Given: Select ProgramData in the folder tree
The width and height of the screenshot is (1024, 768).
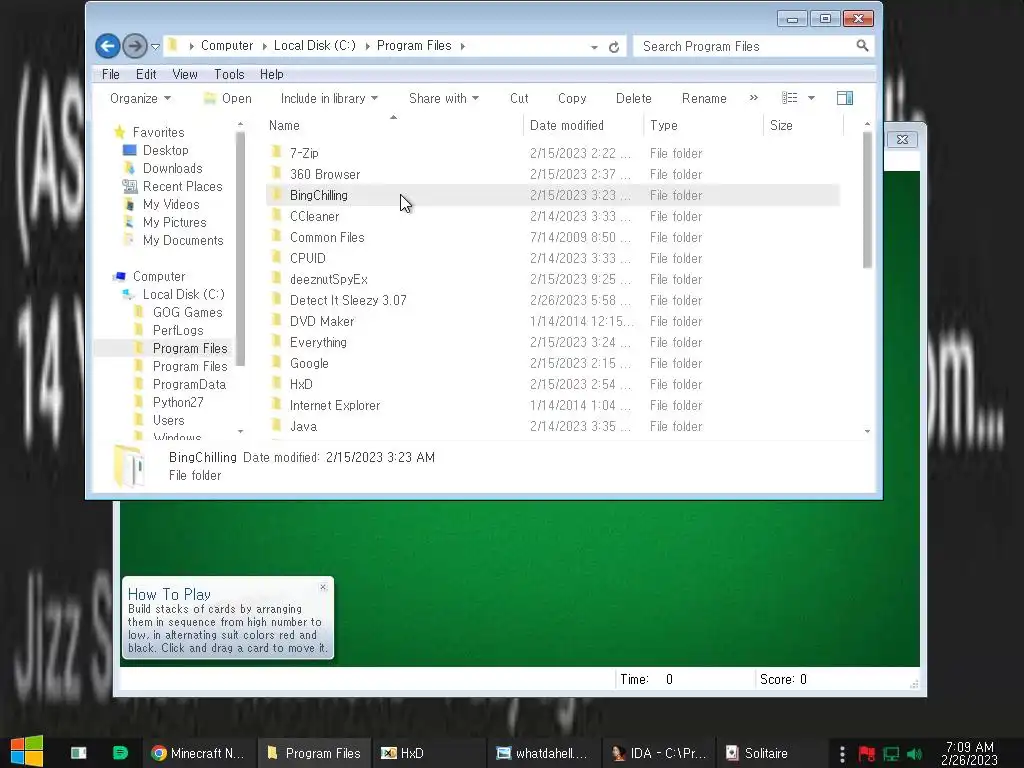Looking at the screenshot, I should coord(189,385).
